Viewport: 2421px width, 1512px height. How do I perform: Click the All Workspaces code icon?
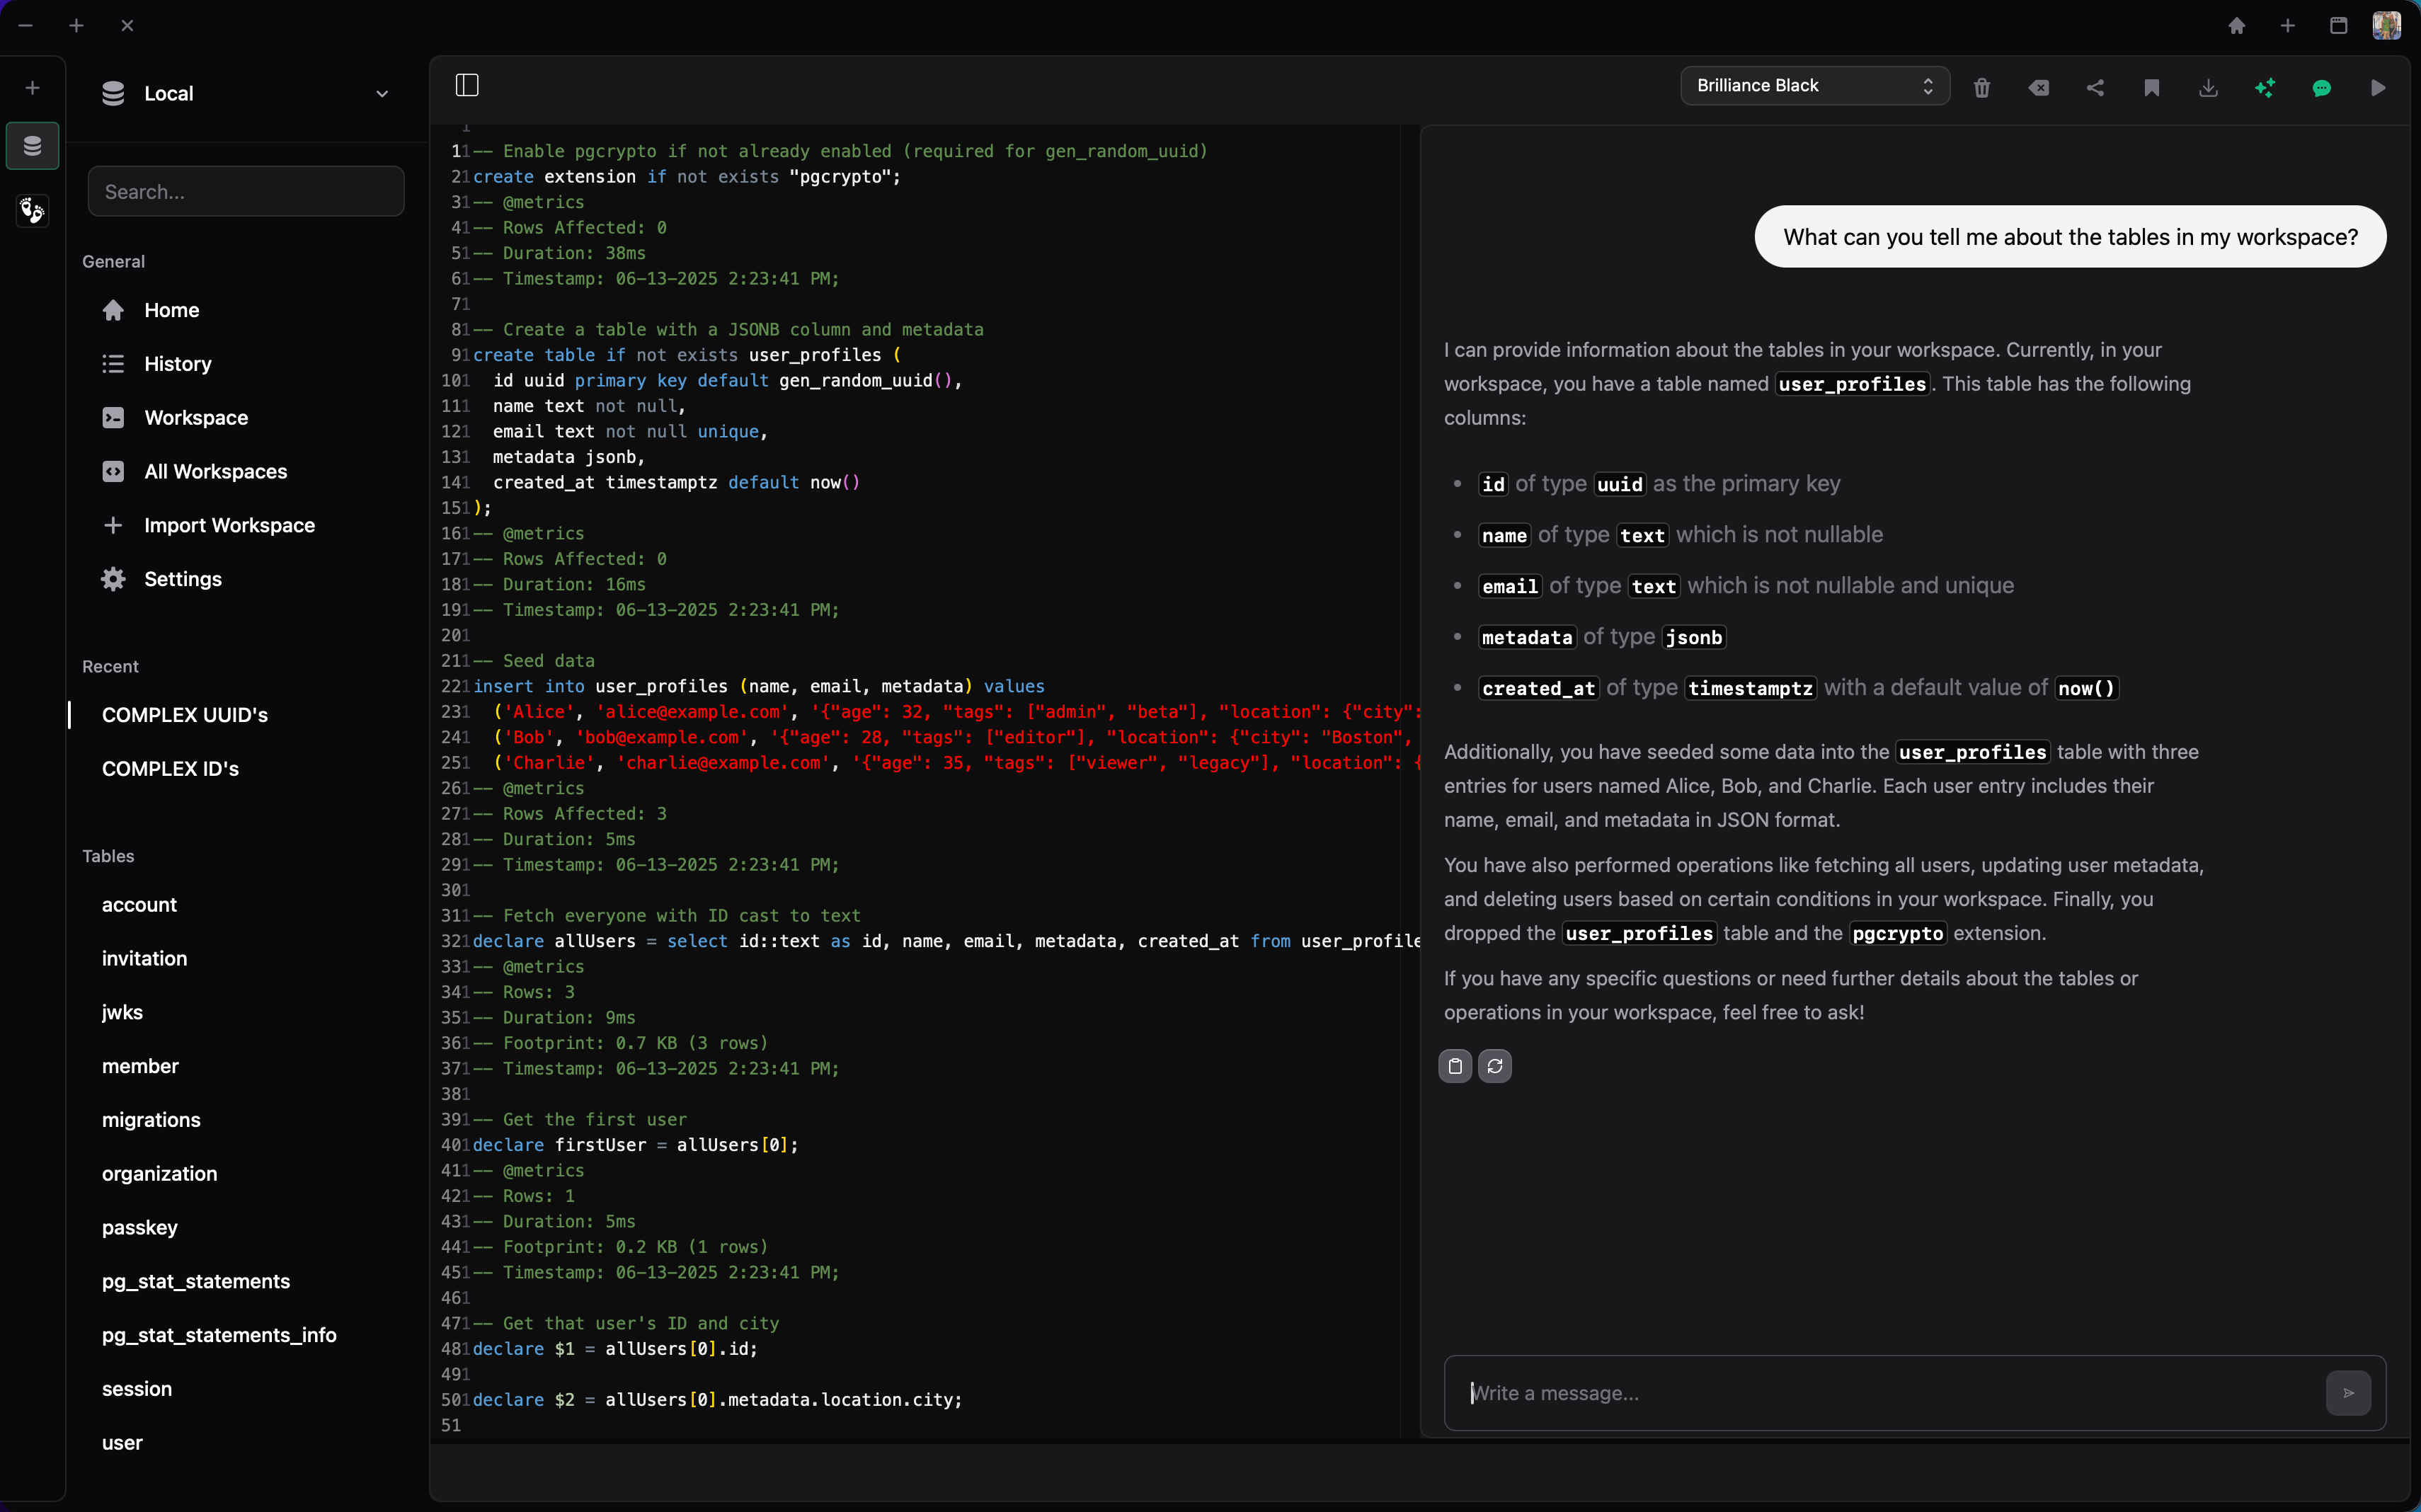113,472
